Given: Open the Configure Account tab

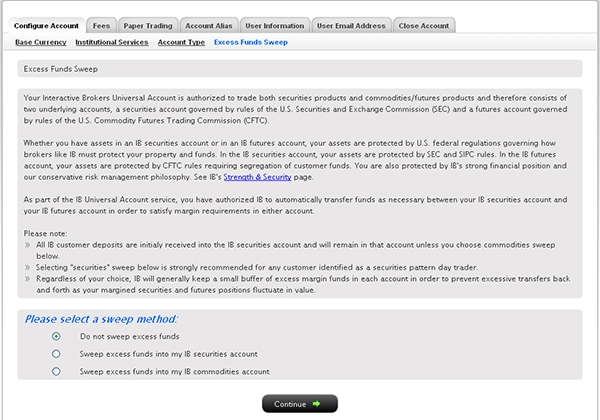Looking at the screenshot, I should coord(46,26).
